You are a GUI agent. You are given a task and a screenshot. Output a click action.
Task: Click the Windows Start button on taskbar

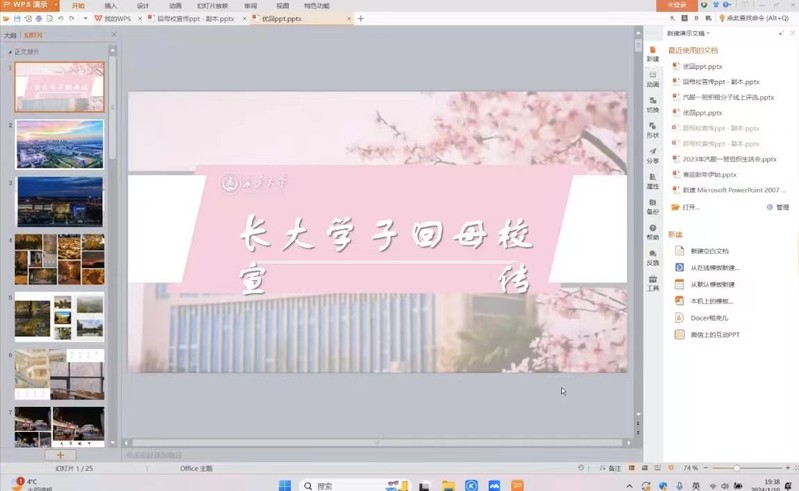pos(285,486)
